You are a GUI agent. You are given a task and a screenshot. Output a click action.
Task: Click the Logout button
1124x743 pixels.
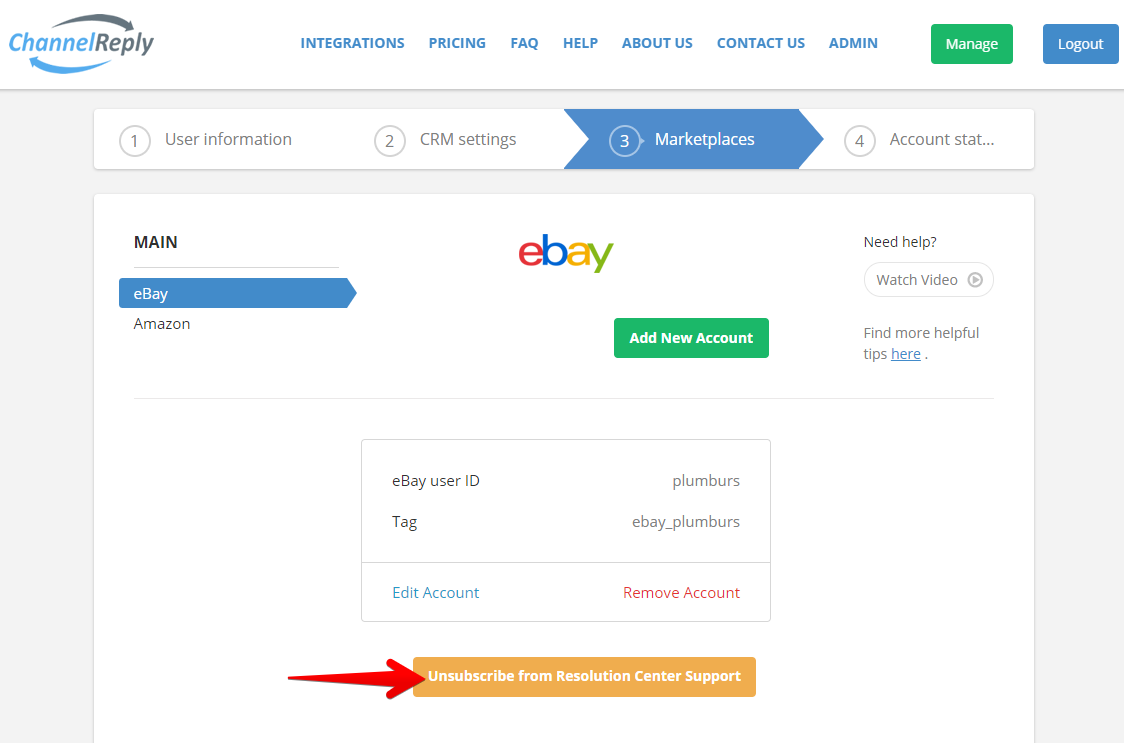click(x=1080, y=44)
